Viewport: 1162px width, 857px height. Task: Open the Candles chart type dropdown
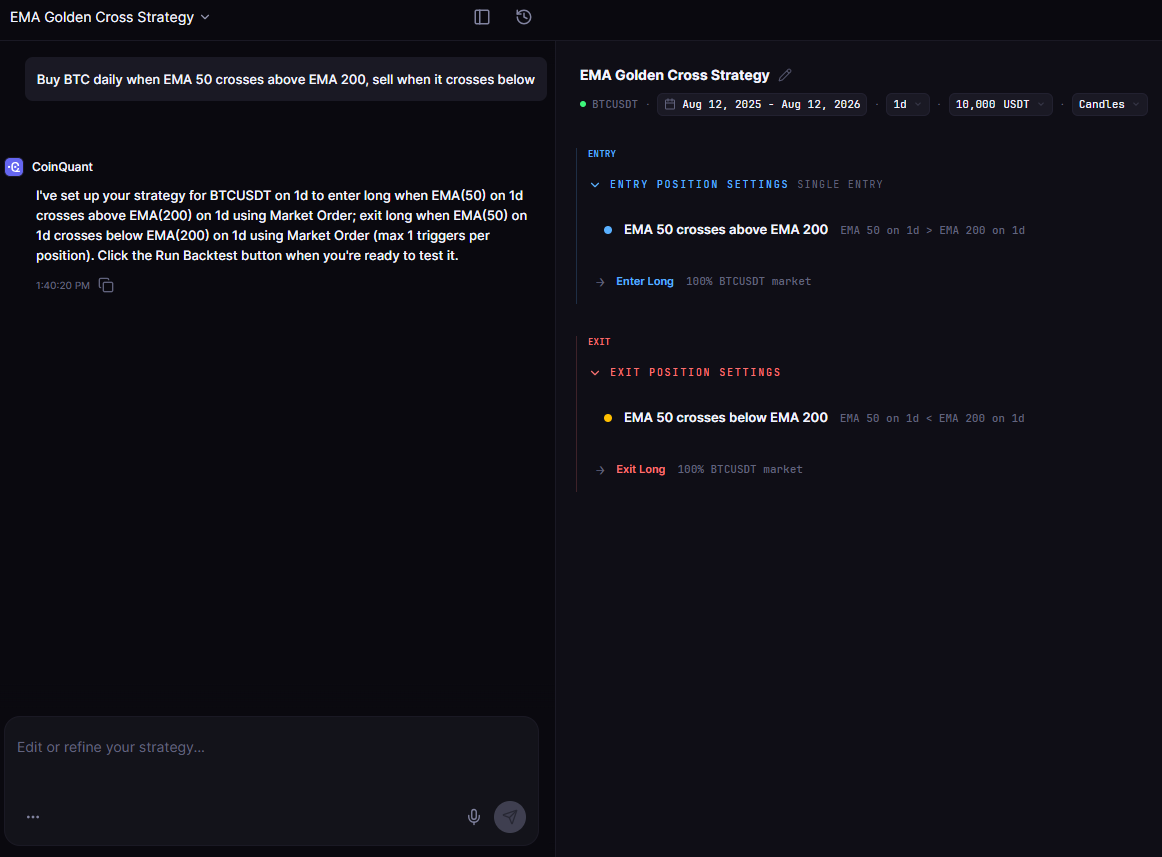tap(1109, 105)
